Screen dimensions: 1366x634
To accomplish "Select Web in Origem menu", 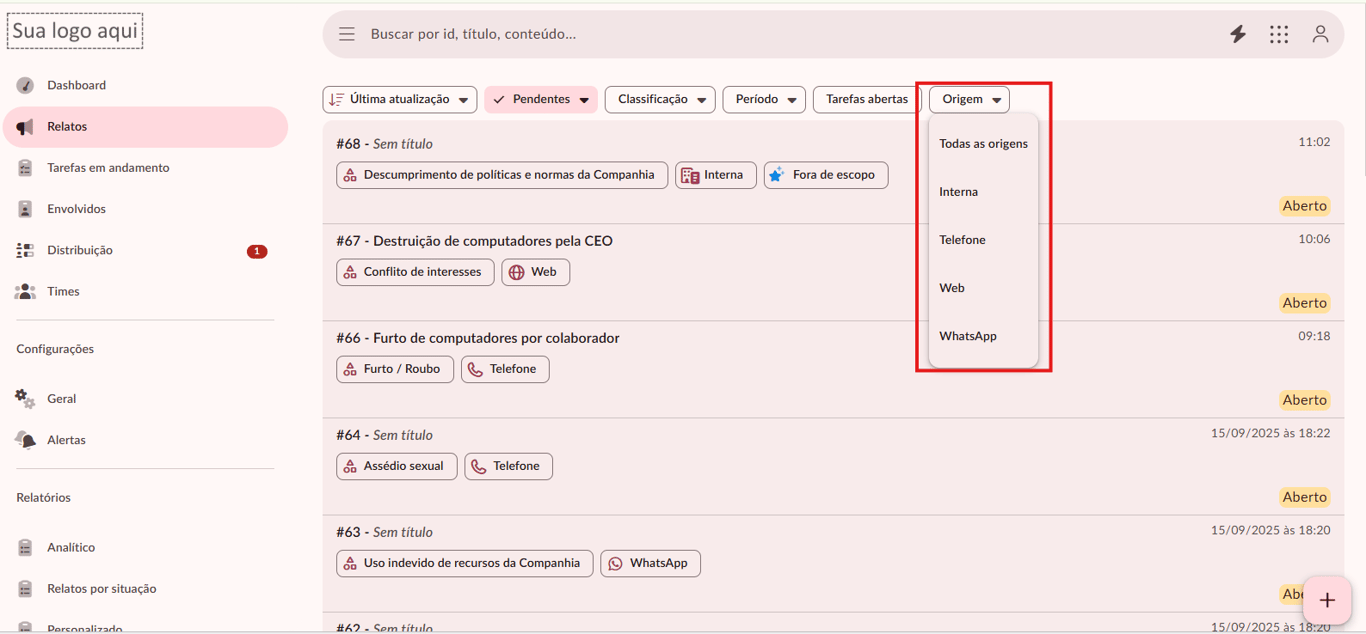I will click(984, 288).
